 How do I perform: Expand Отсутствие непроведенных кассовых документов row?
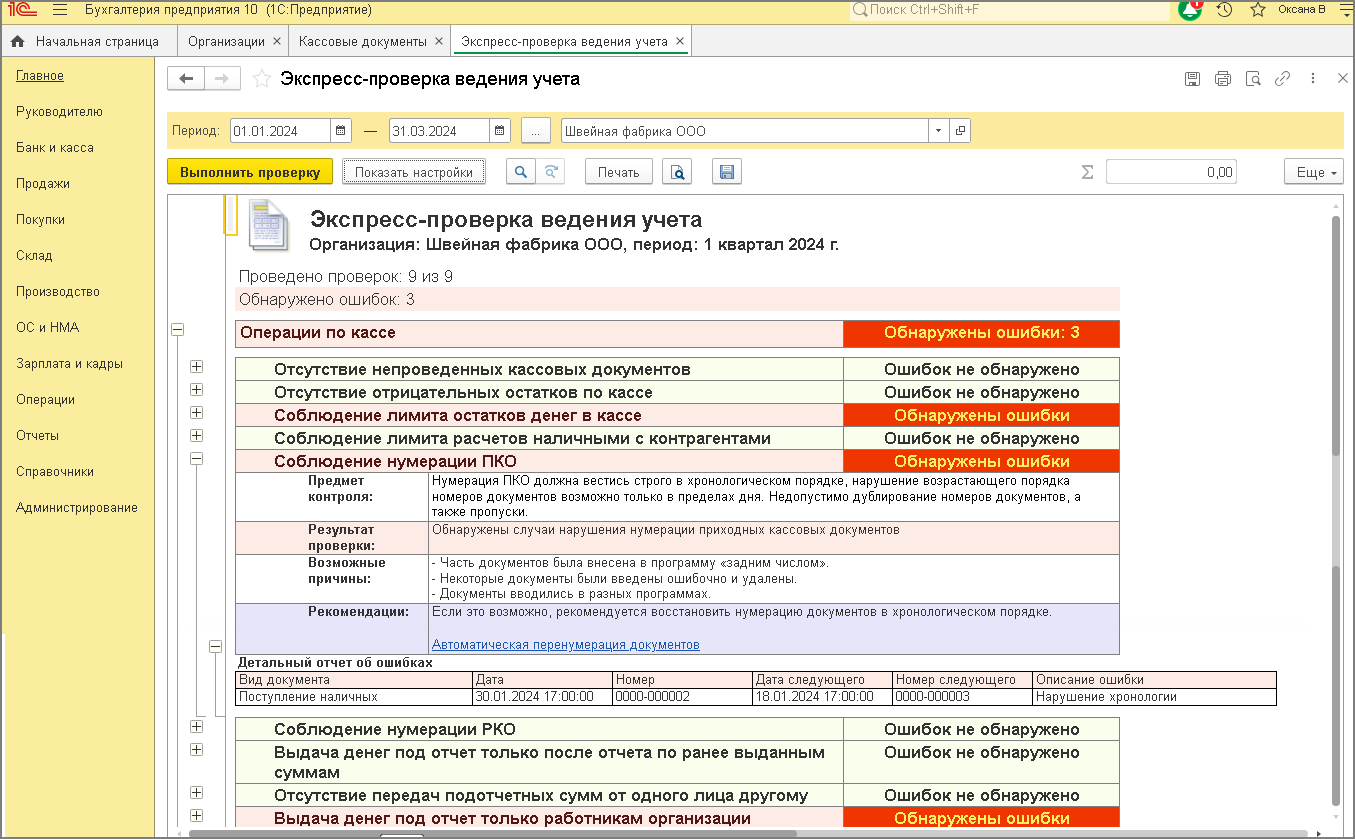tap(197, 367)
